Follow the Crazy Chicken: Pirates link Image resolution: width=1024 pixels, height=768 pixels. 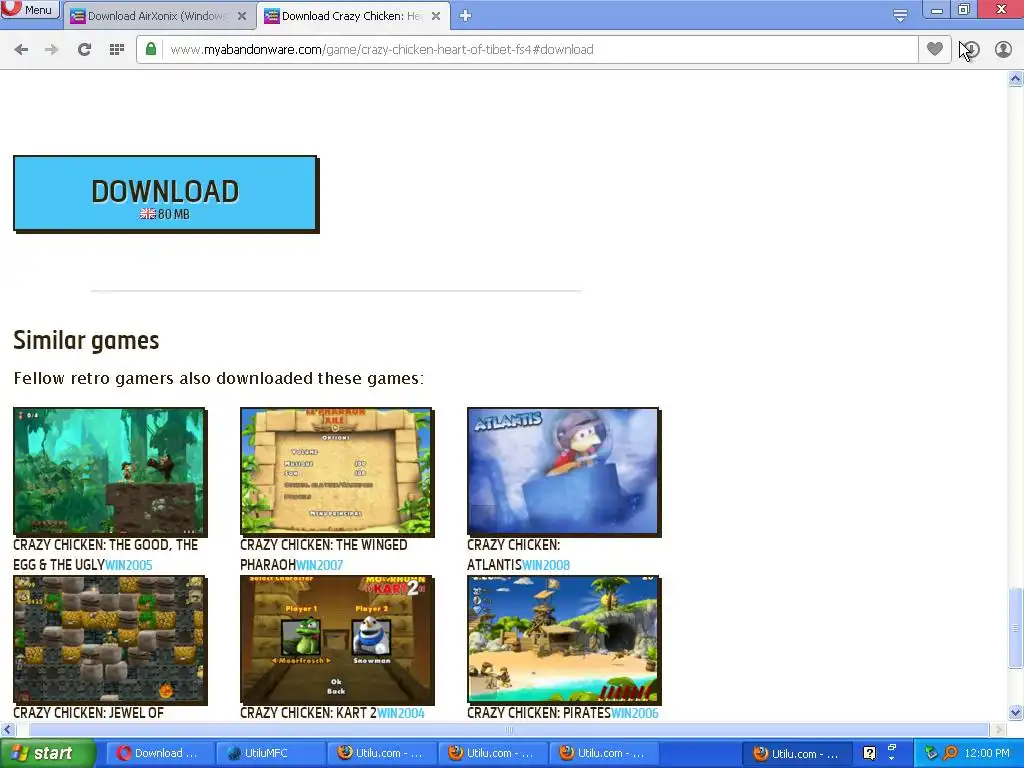pos(539,713)
